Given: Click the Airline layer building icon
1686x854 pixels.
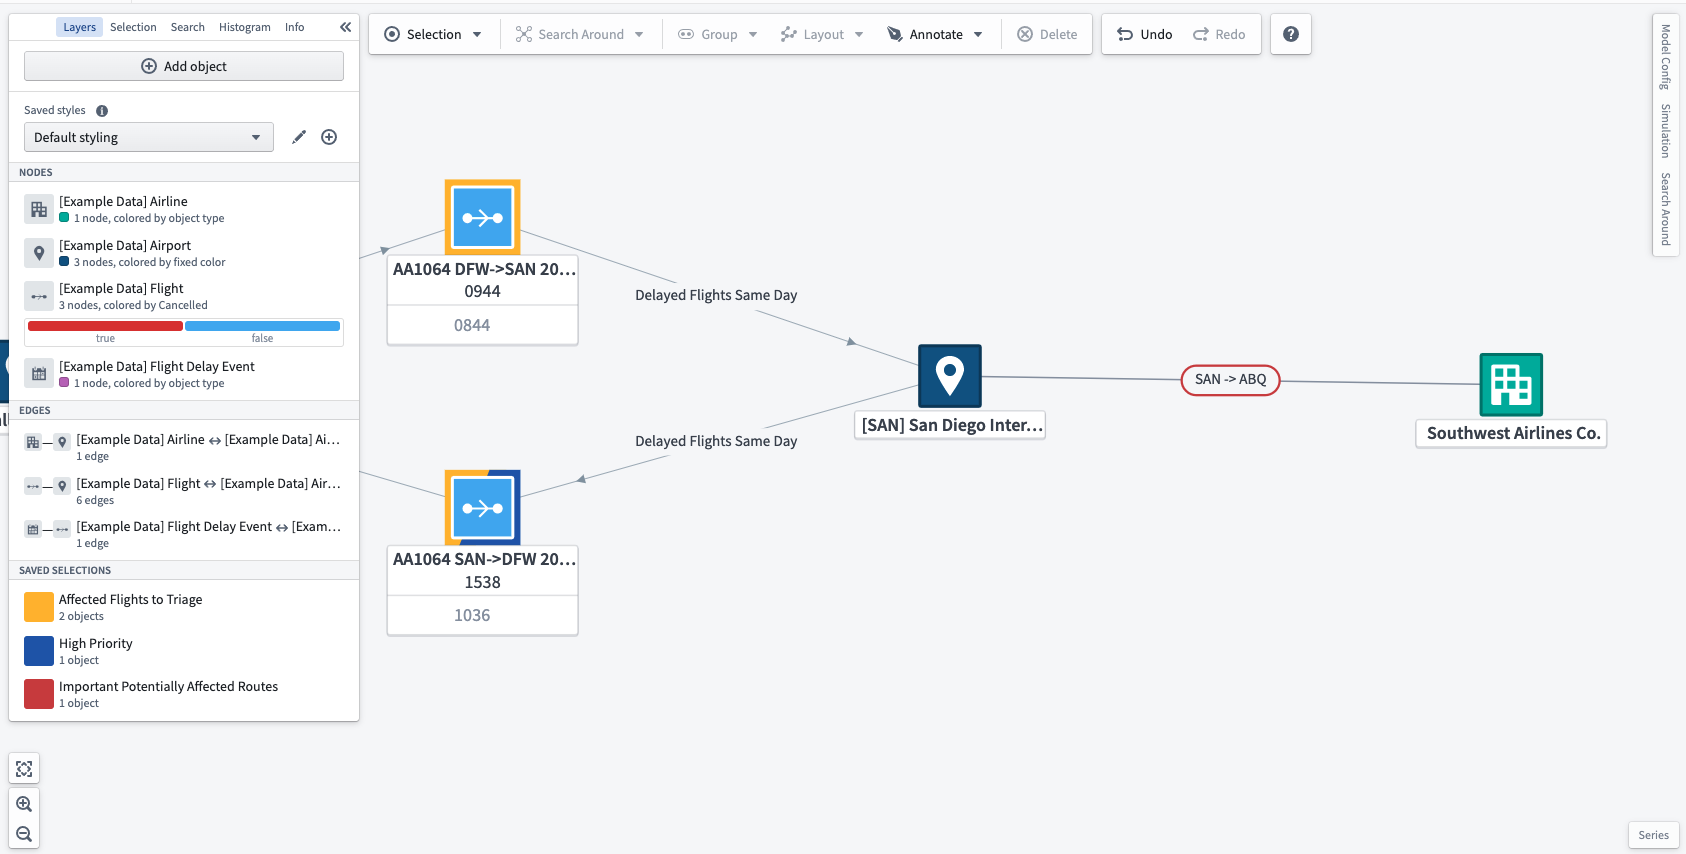Looking at the screenshot, I should point(39,209).
